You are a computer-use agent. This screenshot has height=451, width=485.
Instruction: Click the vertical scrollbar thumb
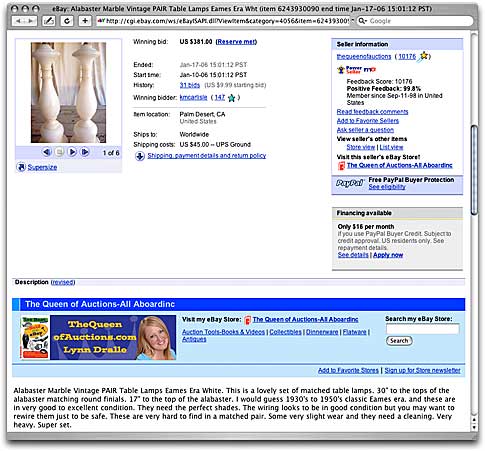click(474, 170)
